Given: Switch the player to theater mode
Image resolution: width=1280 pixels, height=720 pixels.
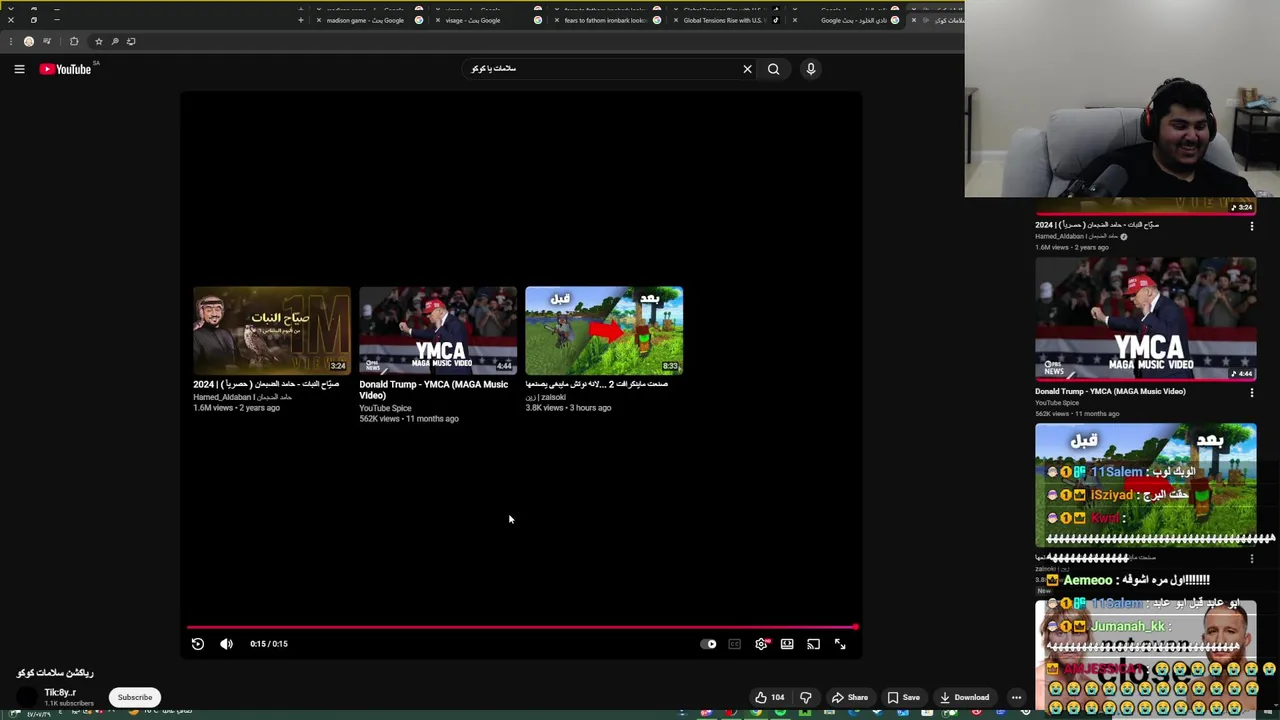Looking at the screenshot, I should [787, 644].
